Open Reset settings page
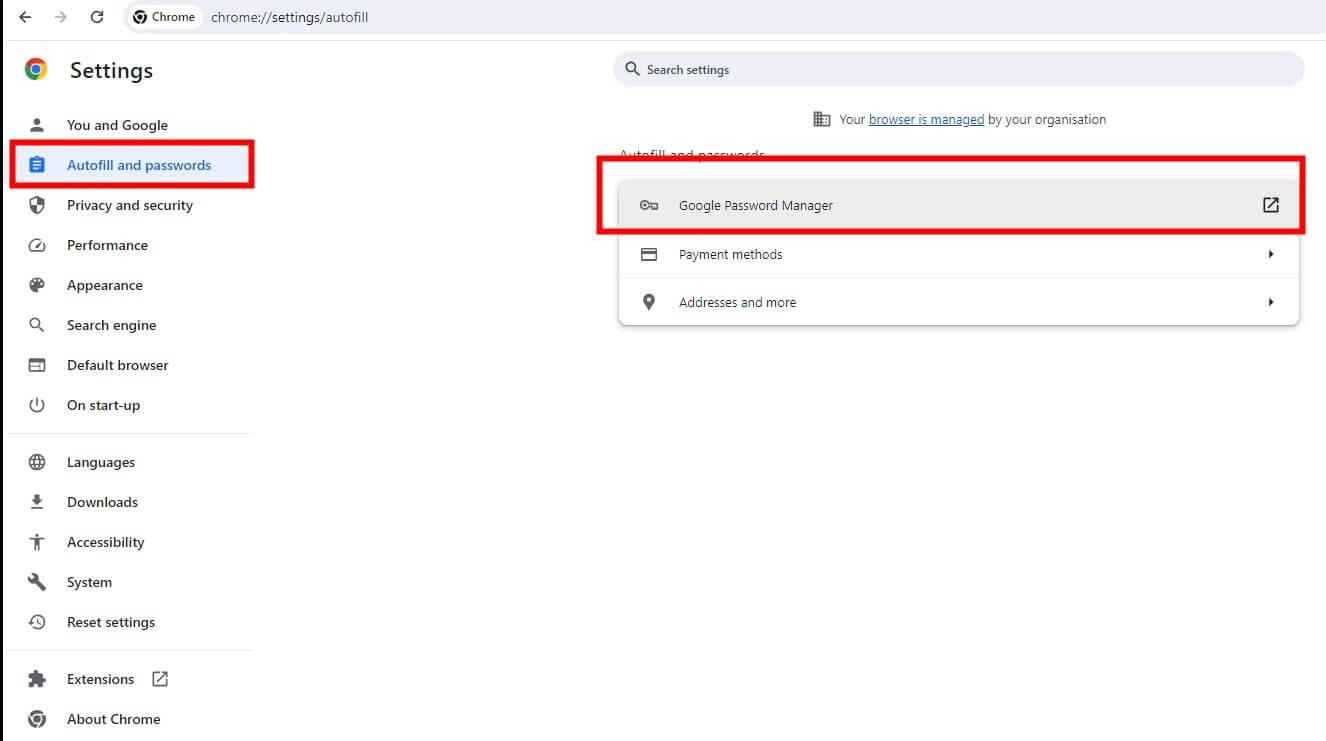 (x=111, y=622)
